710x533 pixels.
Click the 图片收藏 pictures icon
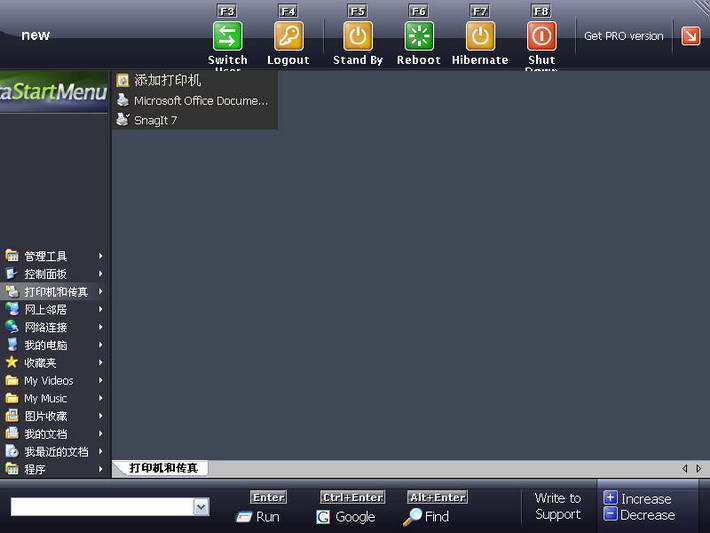pos(12,416)
